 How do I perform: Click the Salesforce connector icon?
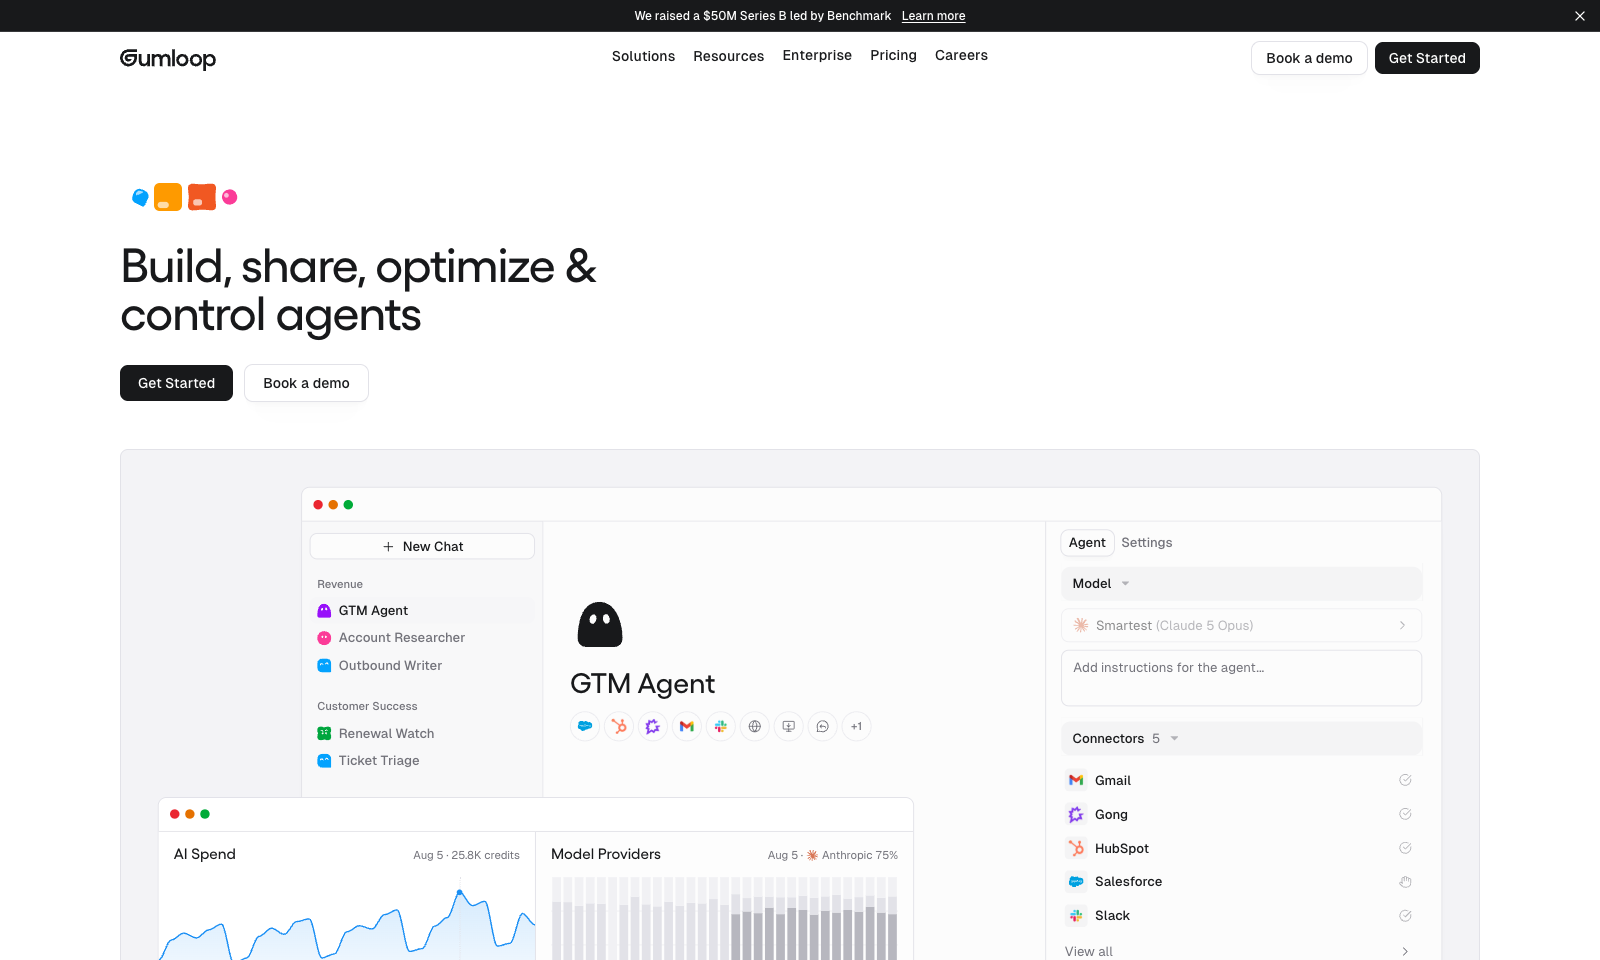1076,882
